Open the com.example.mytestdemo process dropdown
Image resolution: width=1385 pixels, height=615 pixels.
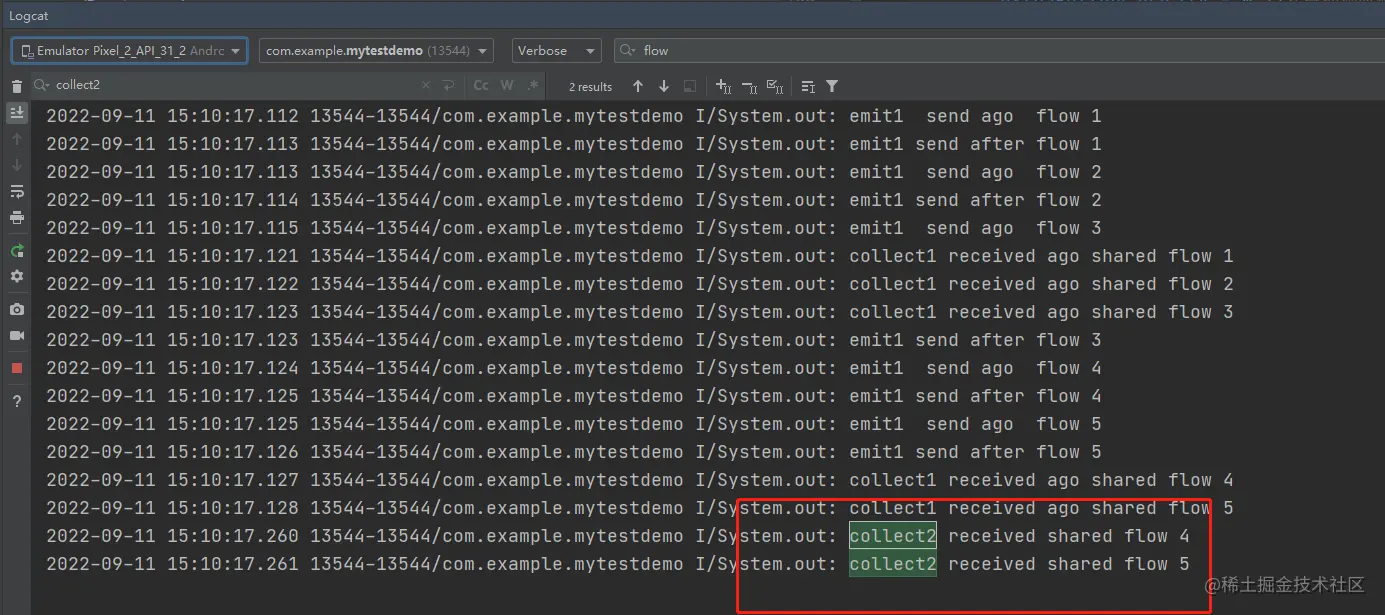[x=375, y=50]
